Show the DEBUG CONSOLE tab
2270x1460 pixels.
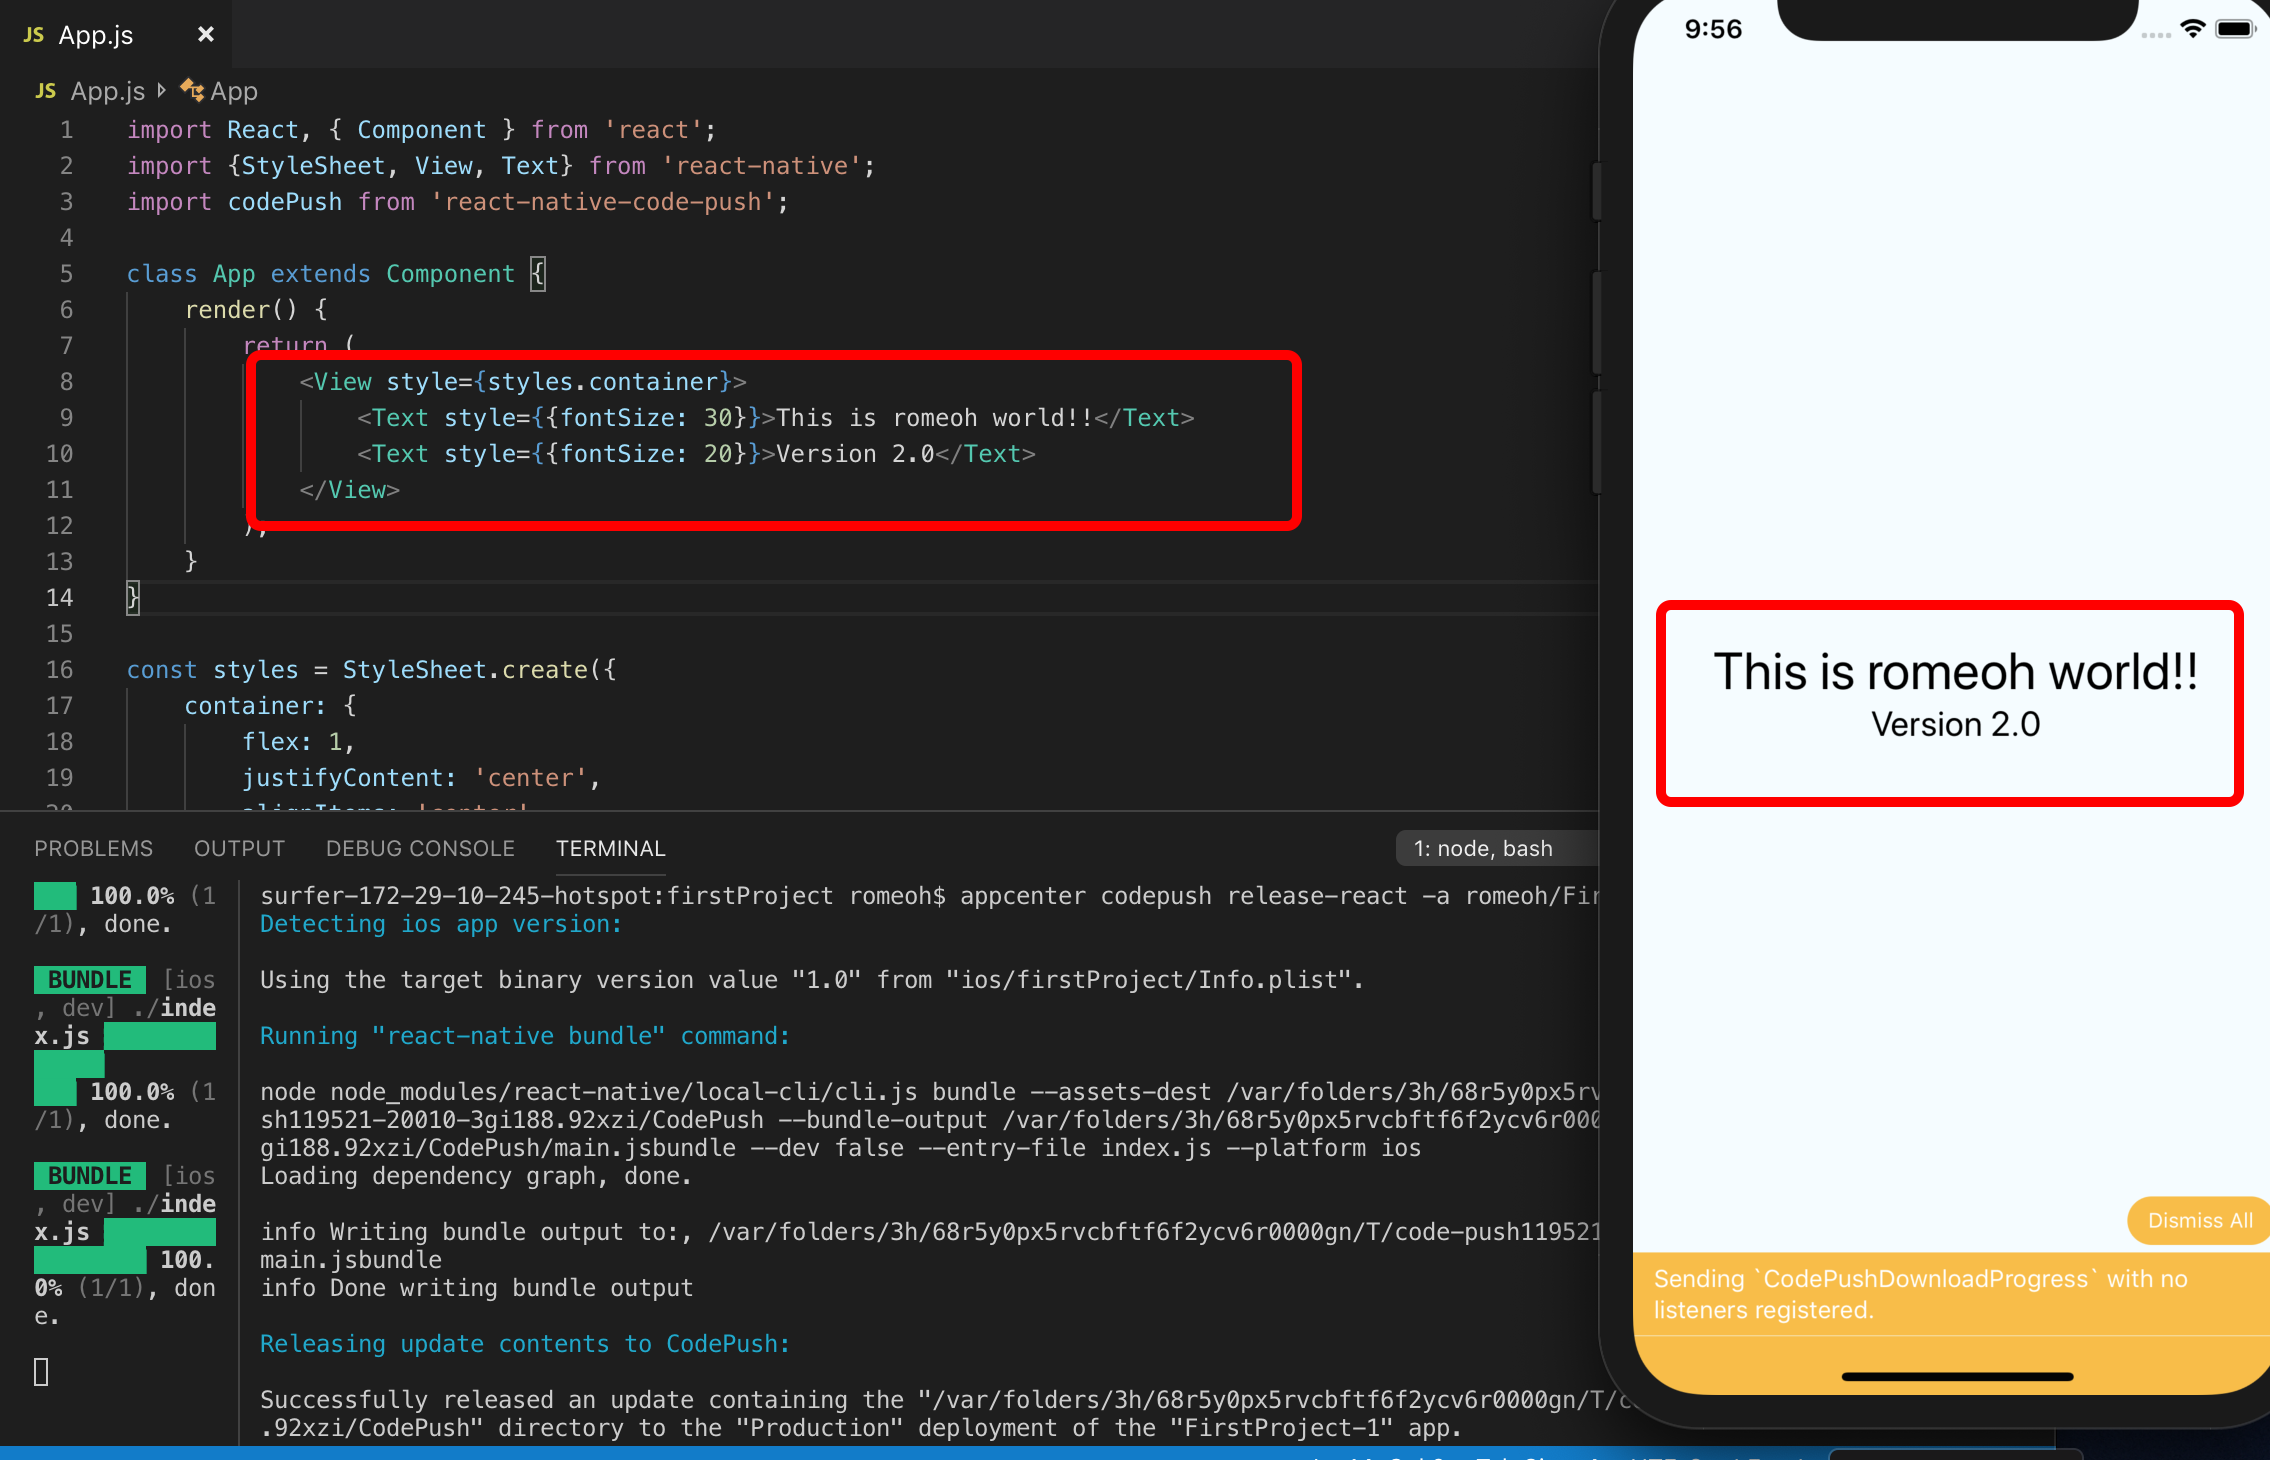pyautogui.click(x=420, y=848)
